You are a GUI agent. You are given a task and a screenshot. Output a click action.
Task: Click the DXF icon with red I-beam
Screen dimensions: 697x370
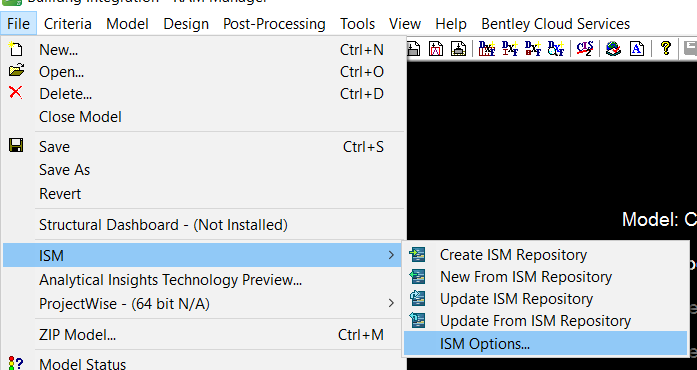(510, 48)
